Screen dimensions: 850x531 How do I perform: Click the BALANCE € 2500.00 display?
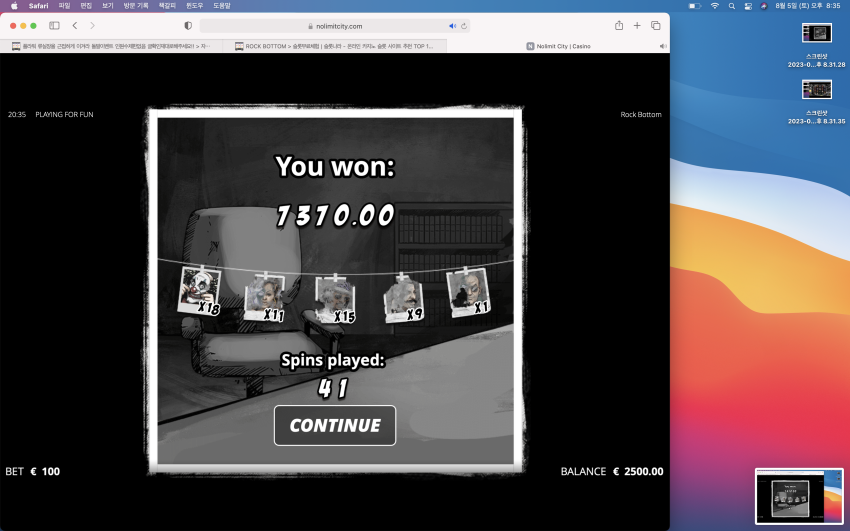(611, 471)
